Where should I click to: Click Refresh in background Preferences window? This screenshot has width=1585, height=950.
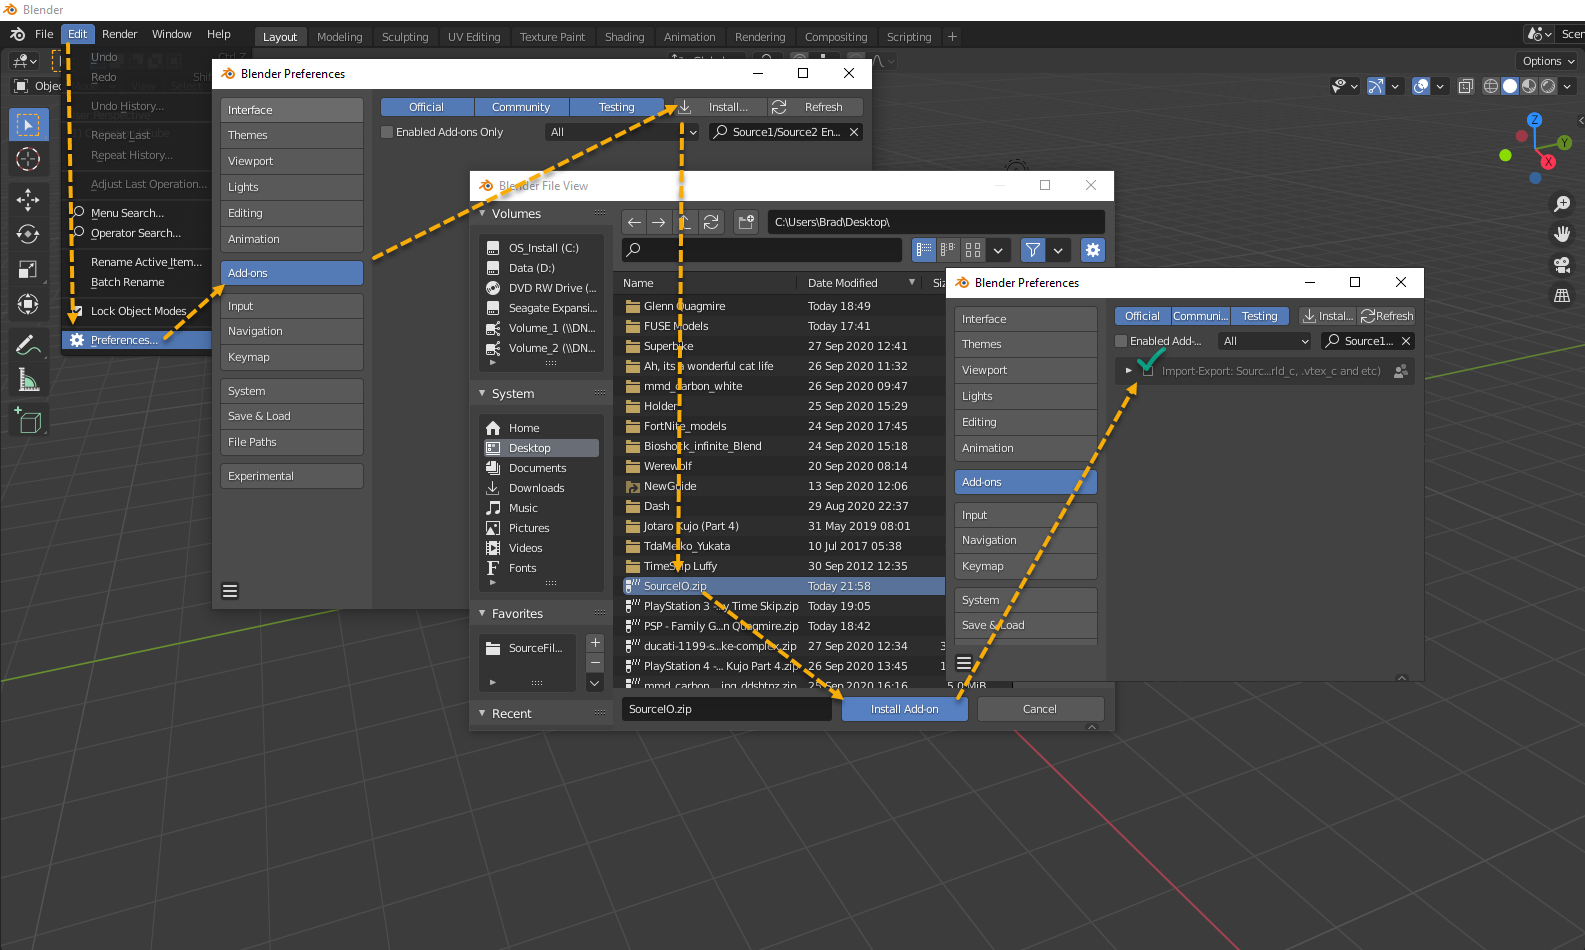[815, 107]
